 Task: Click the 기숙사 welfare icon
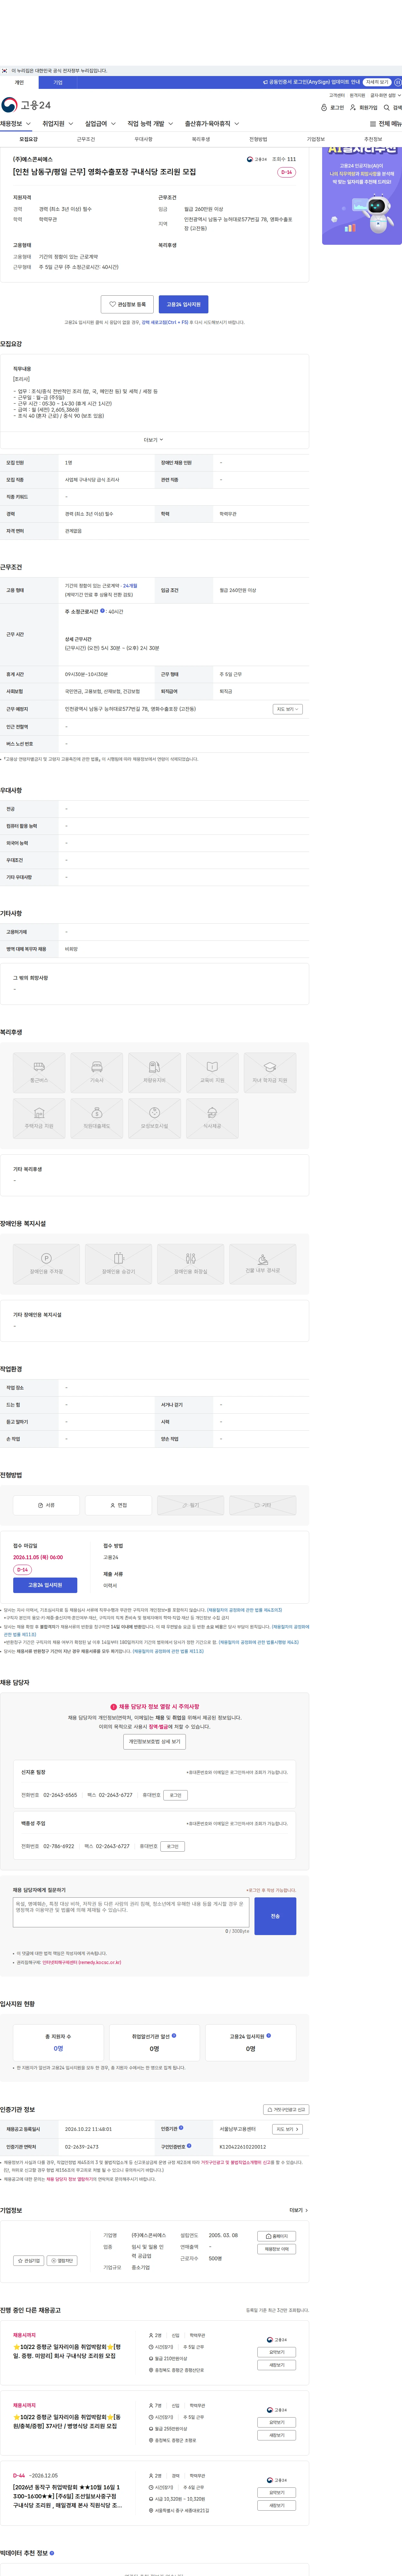coord(97,1072)
